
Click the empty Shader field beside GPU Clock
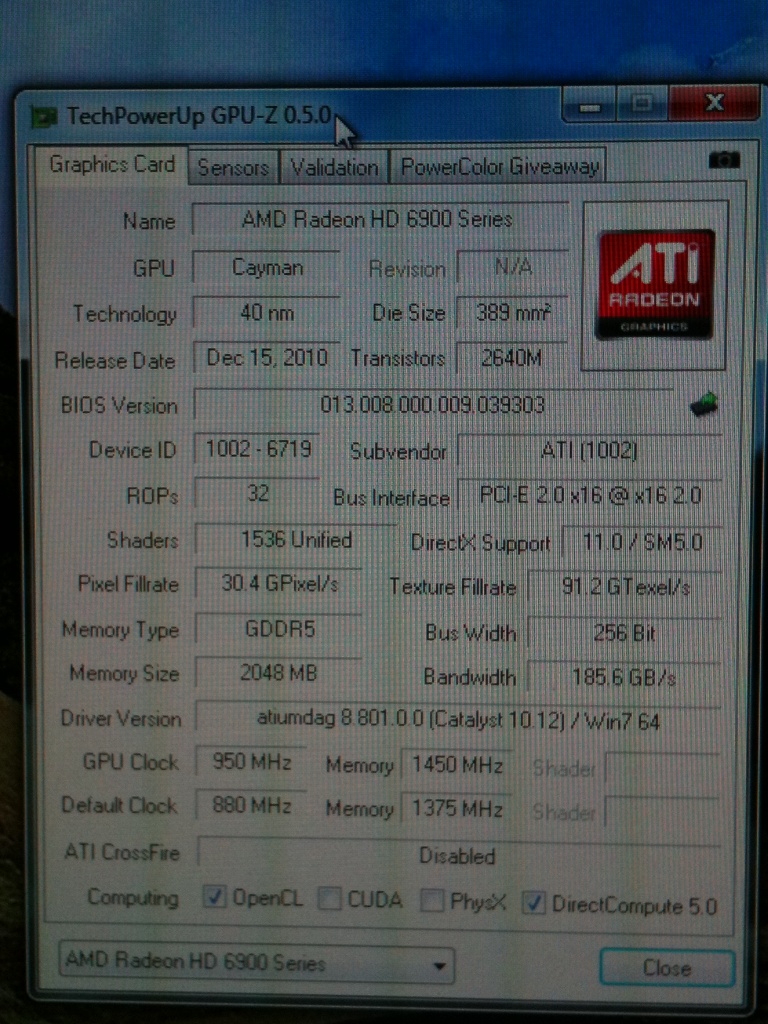662,768
